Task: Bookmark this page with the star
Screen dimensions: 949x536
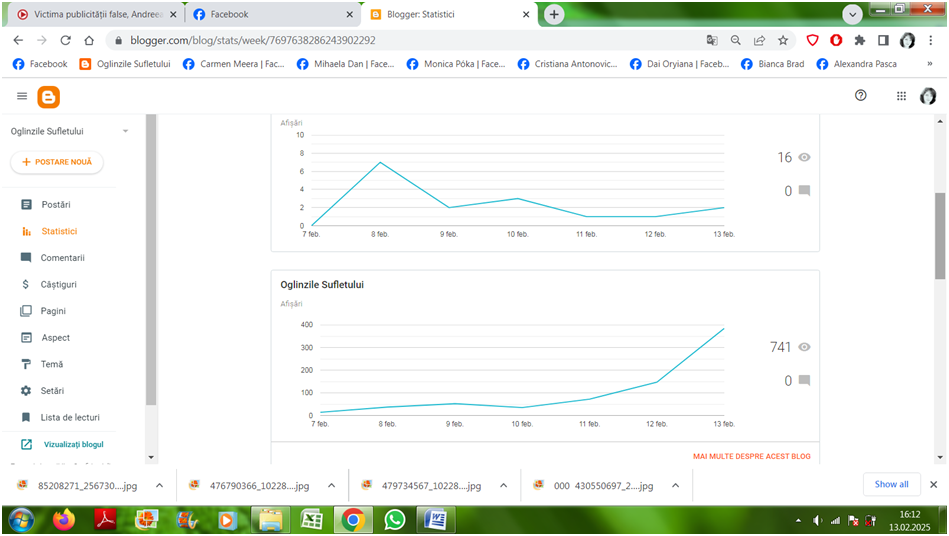Action: [x=783, y=40]
